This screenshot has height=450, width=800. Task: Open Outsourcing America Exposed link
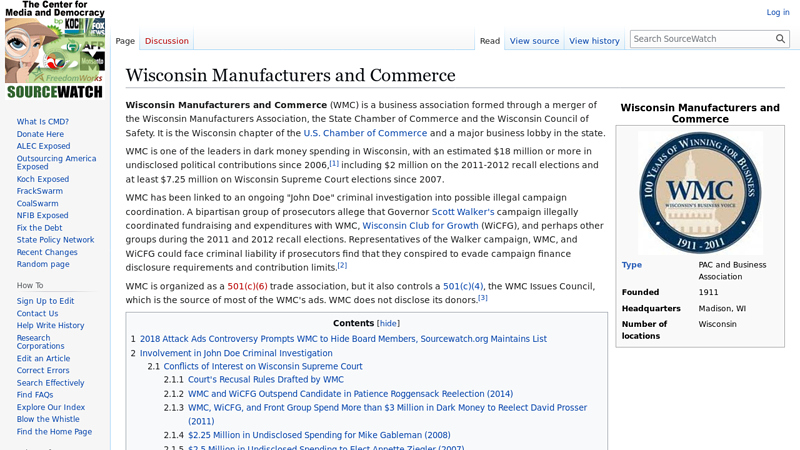click(56, 162)
